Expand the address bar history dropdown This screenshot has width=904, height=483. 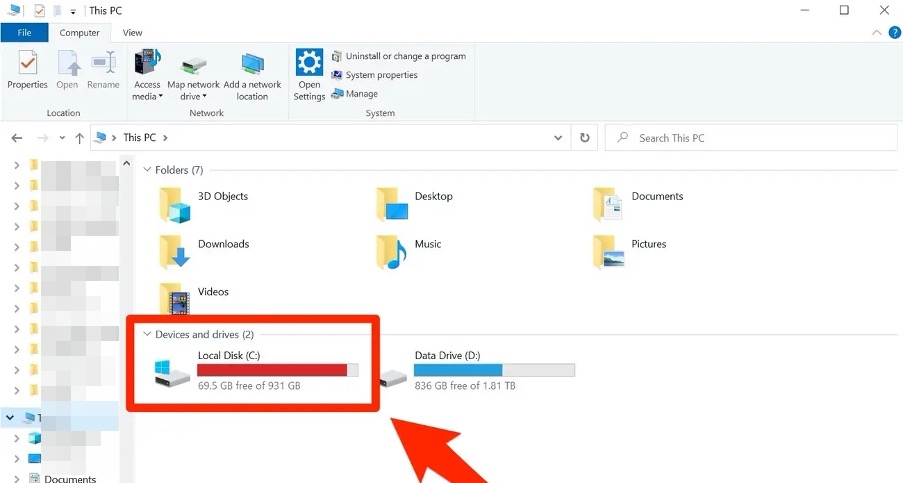pyautogui.click(x=558, y=138)
